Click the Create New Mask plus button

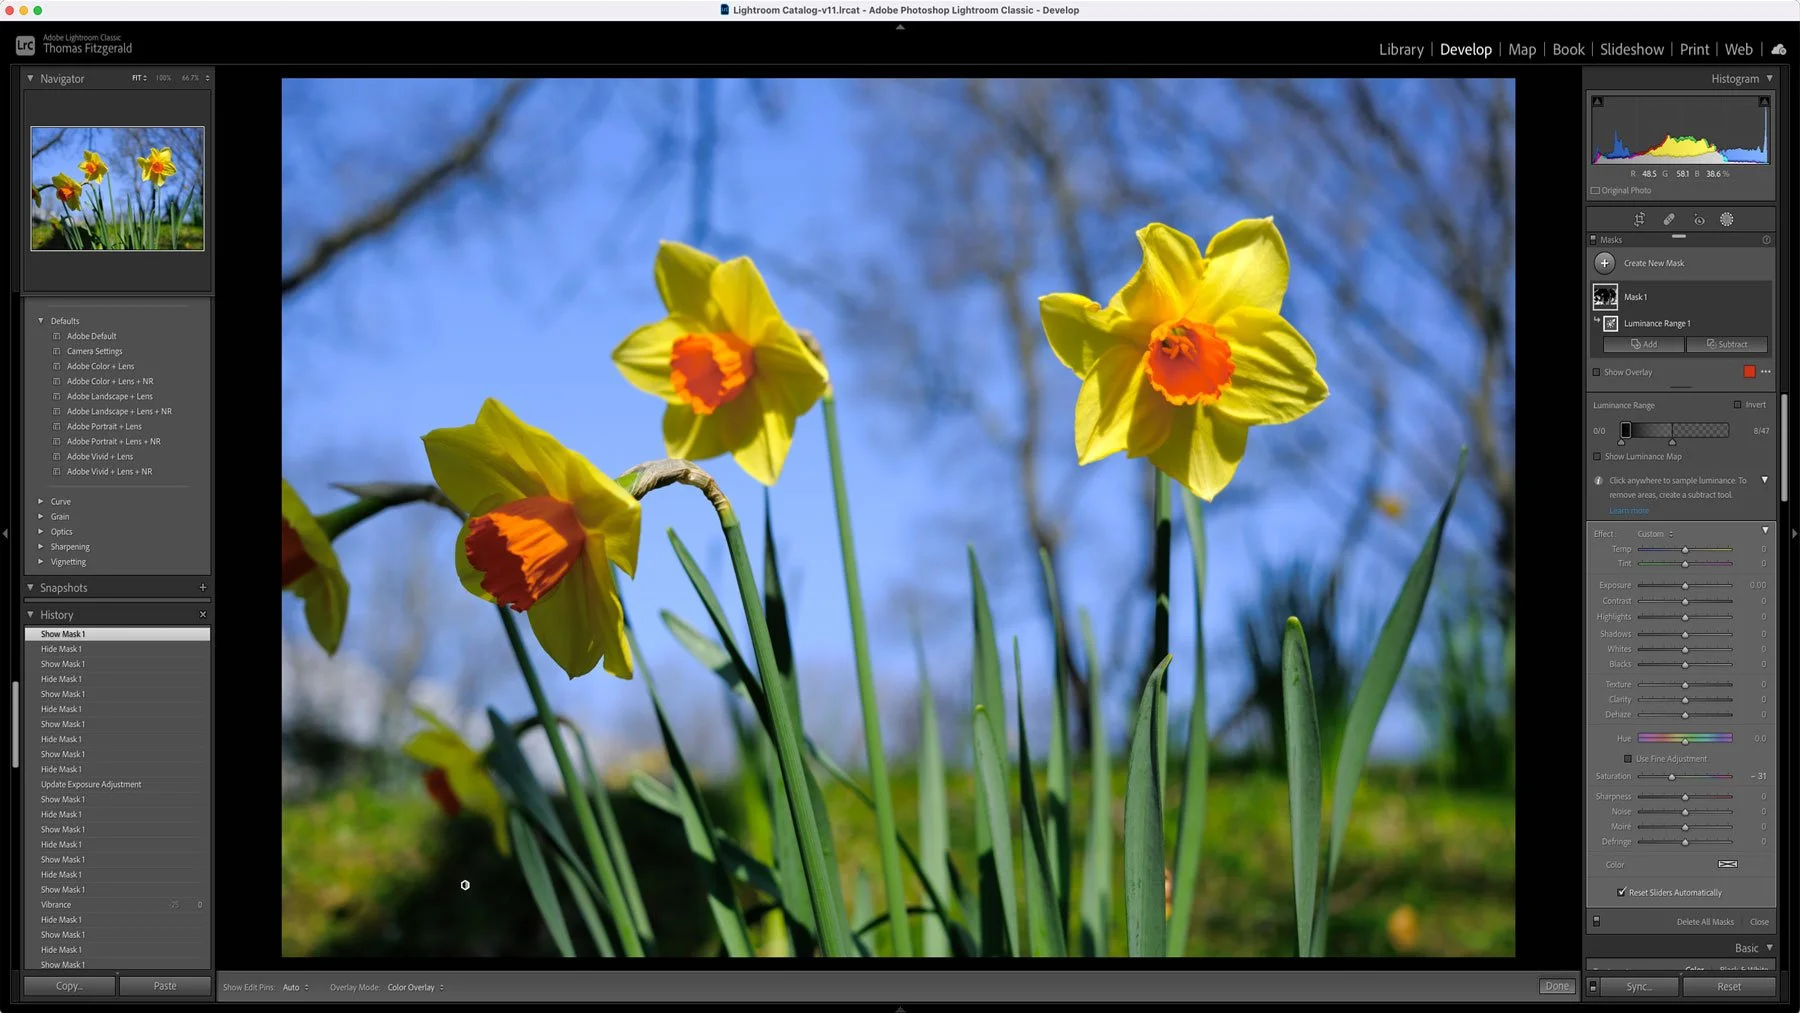point(1605,263)
